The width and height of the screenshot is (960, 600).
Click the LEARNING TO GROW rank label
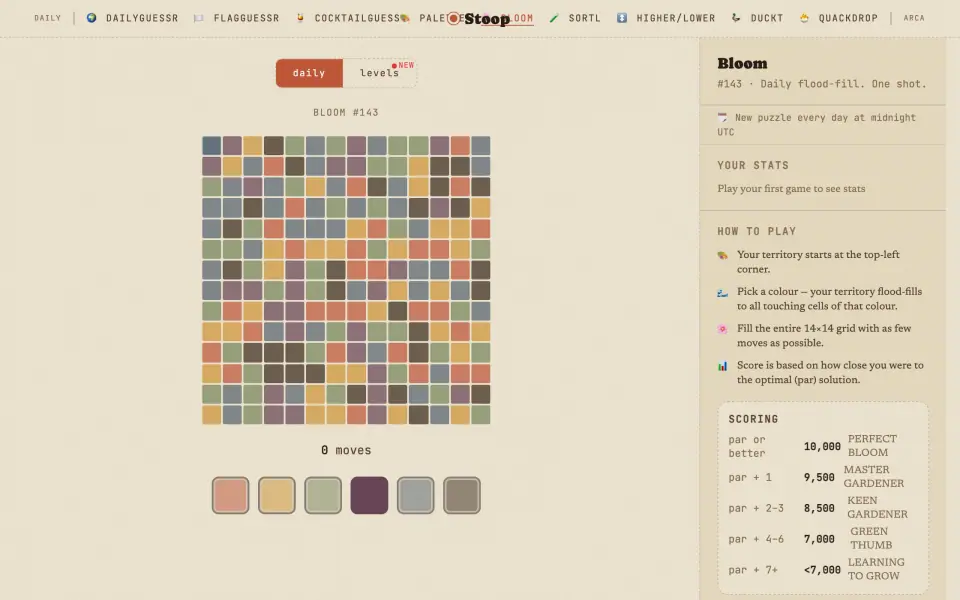(x=874, y=569)
